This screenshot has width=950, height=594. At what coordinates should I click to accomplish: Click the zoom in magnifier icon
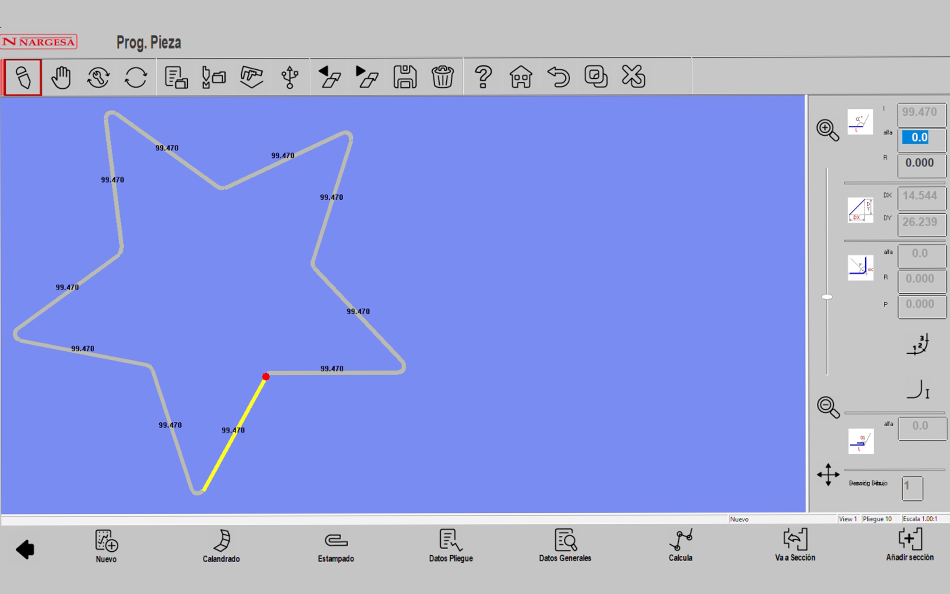[828, 130]
